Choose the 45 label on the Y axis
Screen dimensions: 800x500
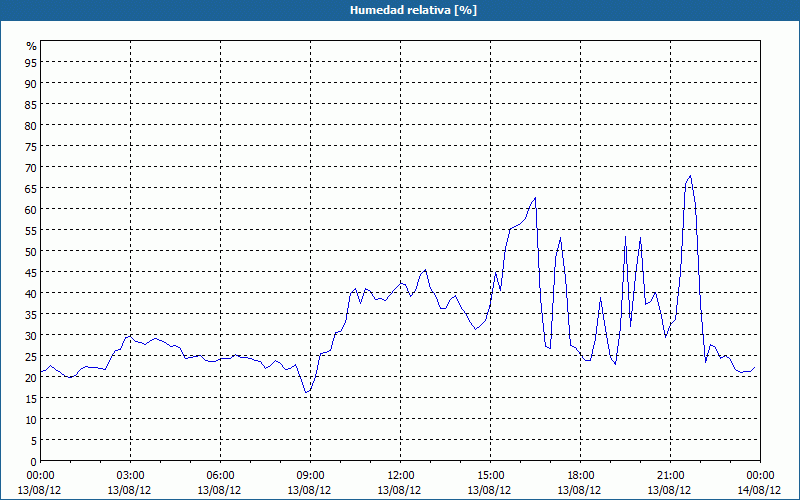tap(31, 272)
